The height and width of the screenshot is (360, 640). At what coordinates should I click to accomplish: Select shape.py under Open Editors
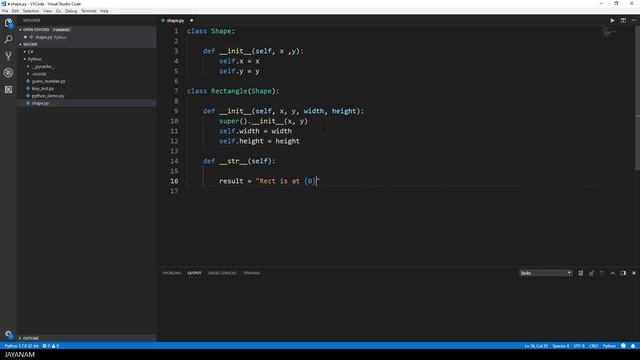tap(44, 37)
